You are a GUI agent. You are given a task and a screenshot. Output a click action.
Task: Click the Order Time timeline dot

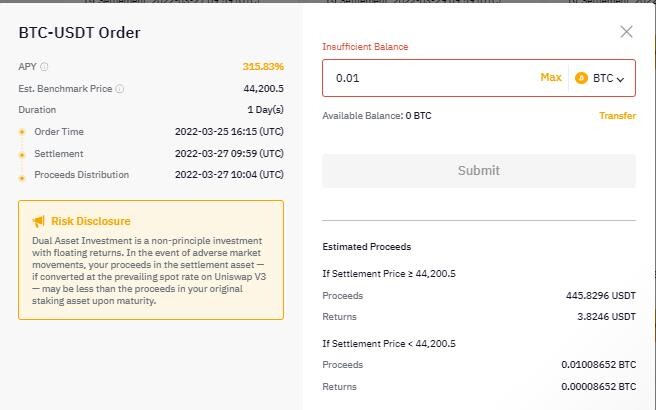22,132
